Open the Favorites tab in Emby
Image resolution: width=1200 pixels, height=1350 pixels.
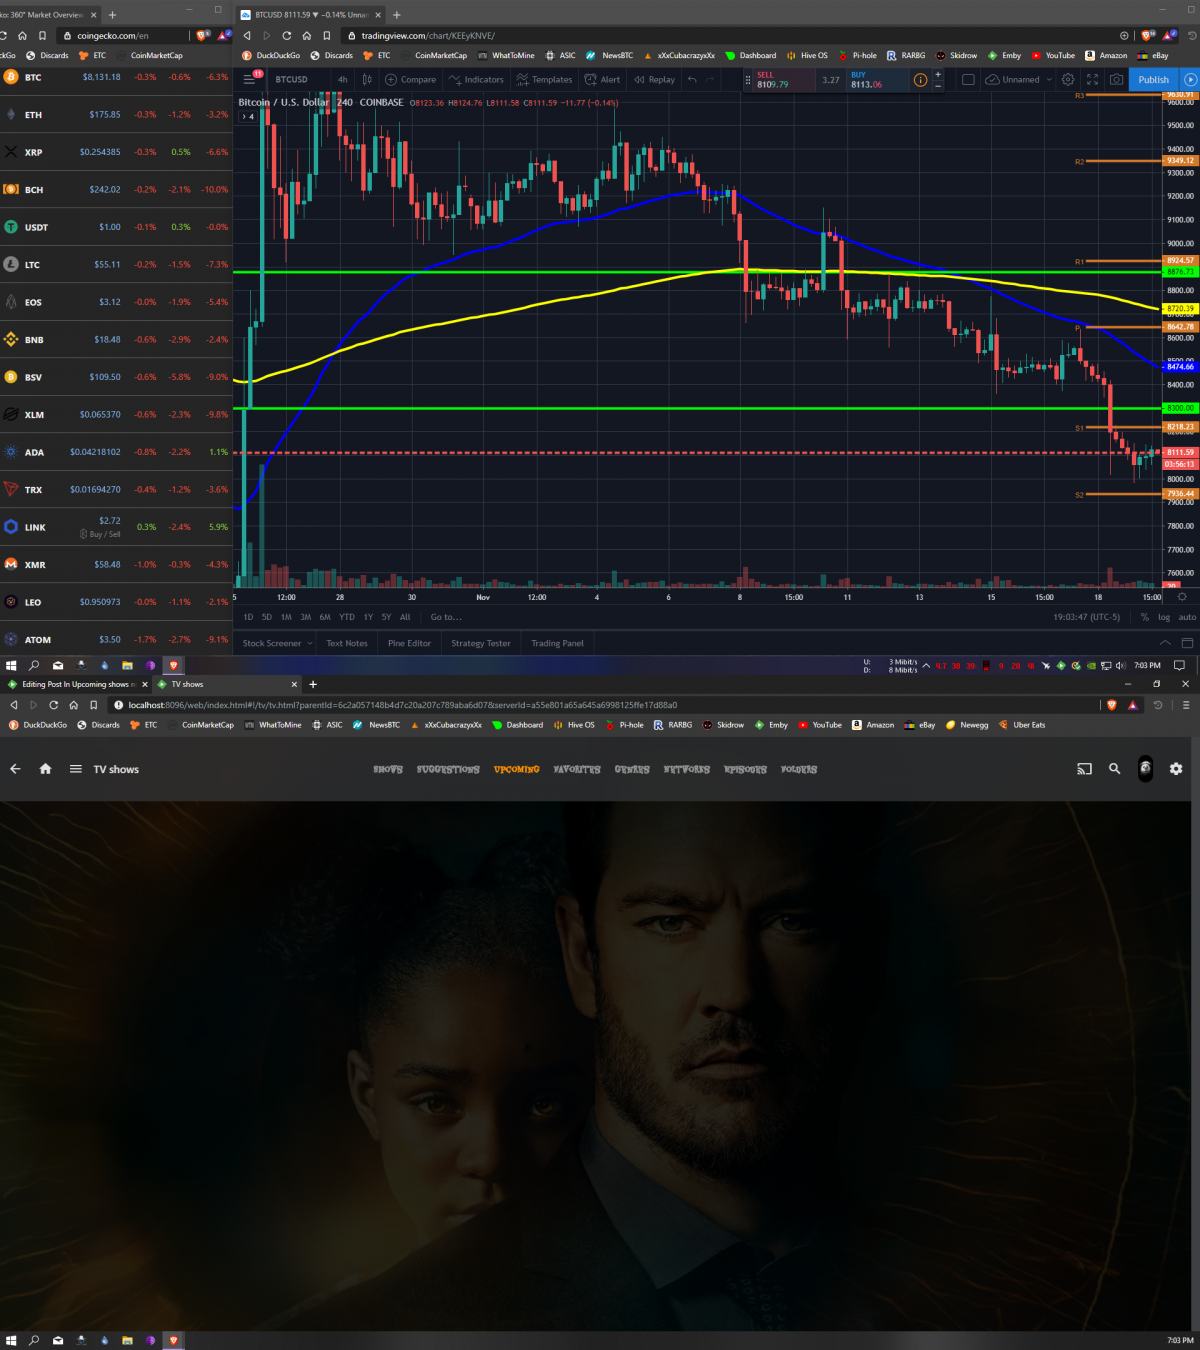pos(577,769)
